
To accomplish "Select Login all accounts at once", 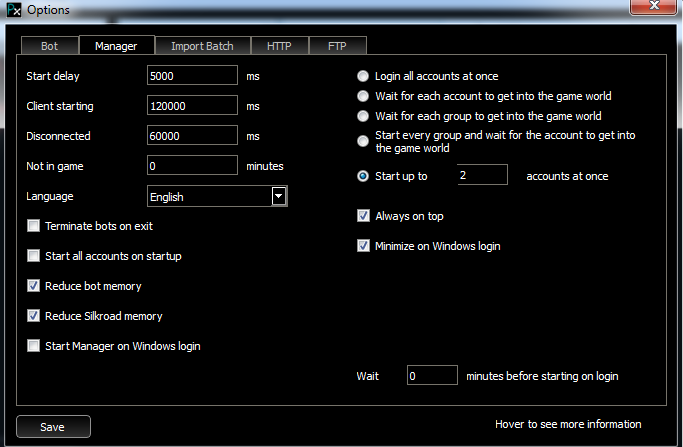I will (x=364, y=76).
